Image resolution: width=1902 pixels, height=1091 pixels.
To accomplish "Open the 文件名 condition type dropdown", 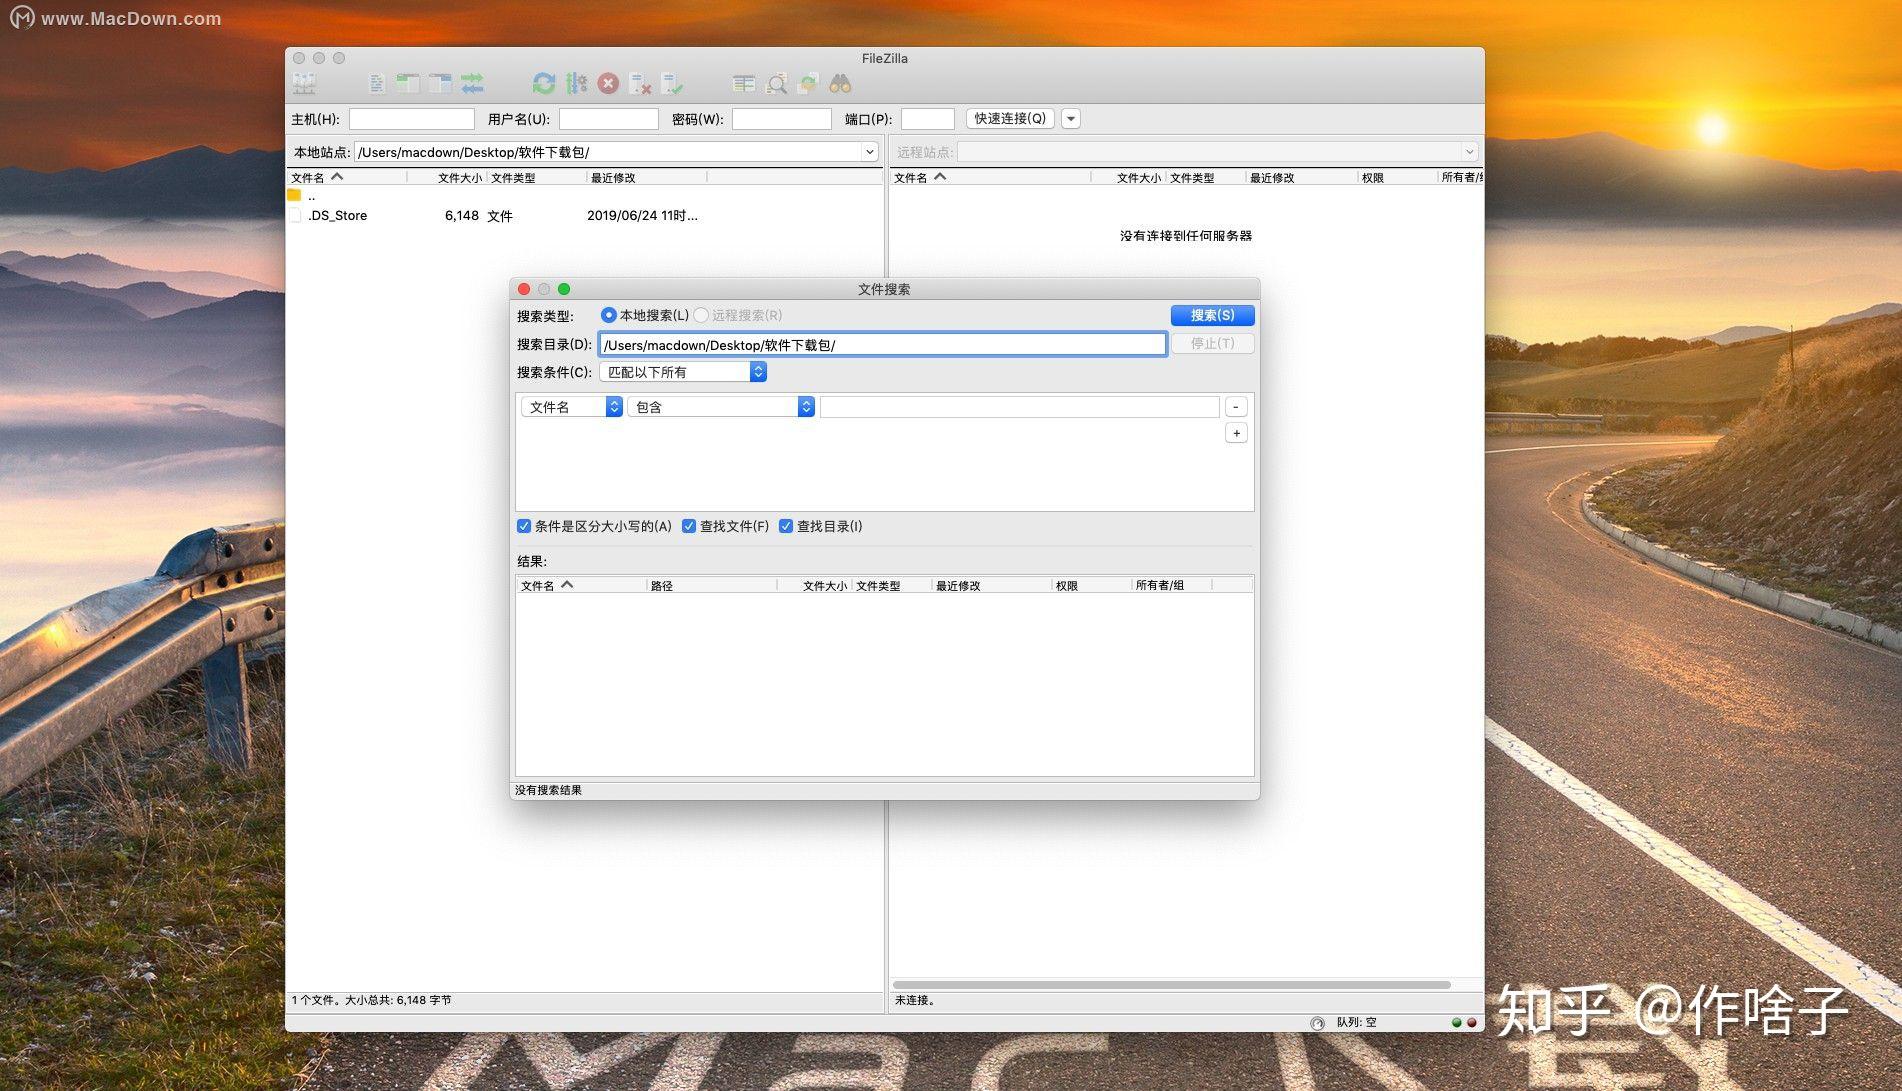I will (x=572, y=407).
